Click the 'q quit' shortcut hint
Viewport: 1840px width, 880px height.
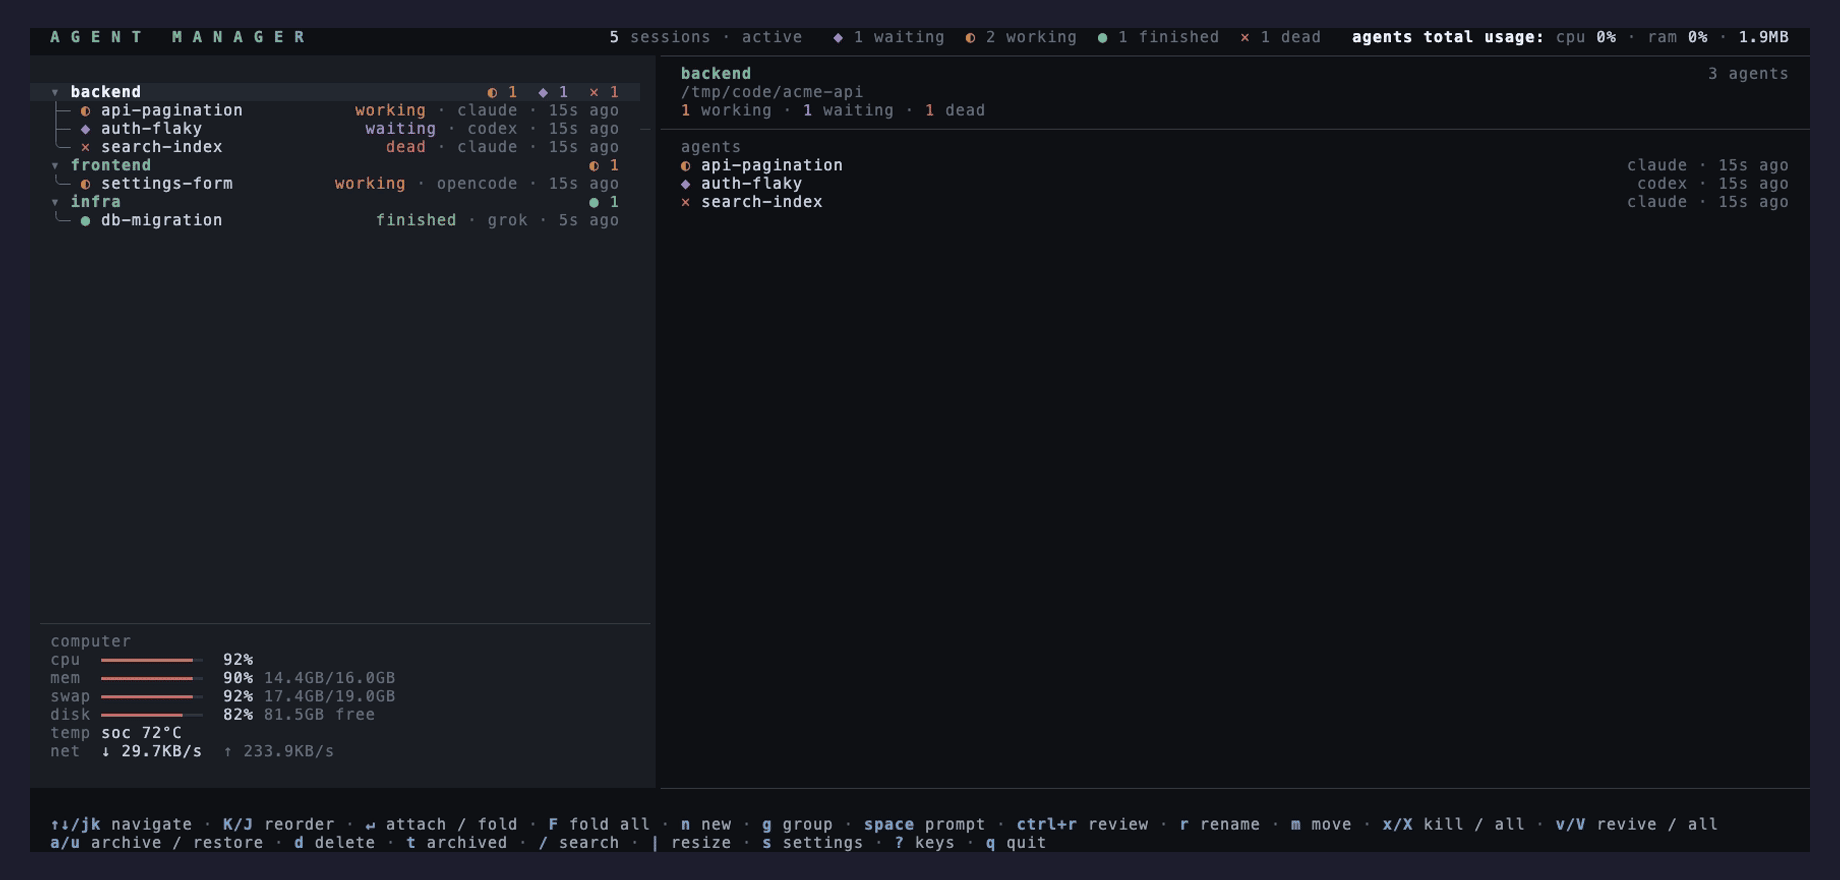(x=1016, y=843)
